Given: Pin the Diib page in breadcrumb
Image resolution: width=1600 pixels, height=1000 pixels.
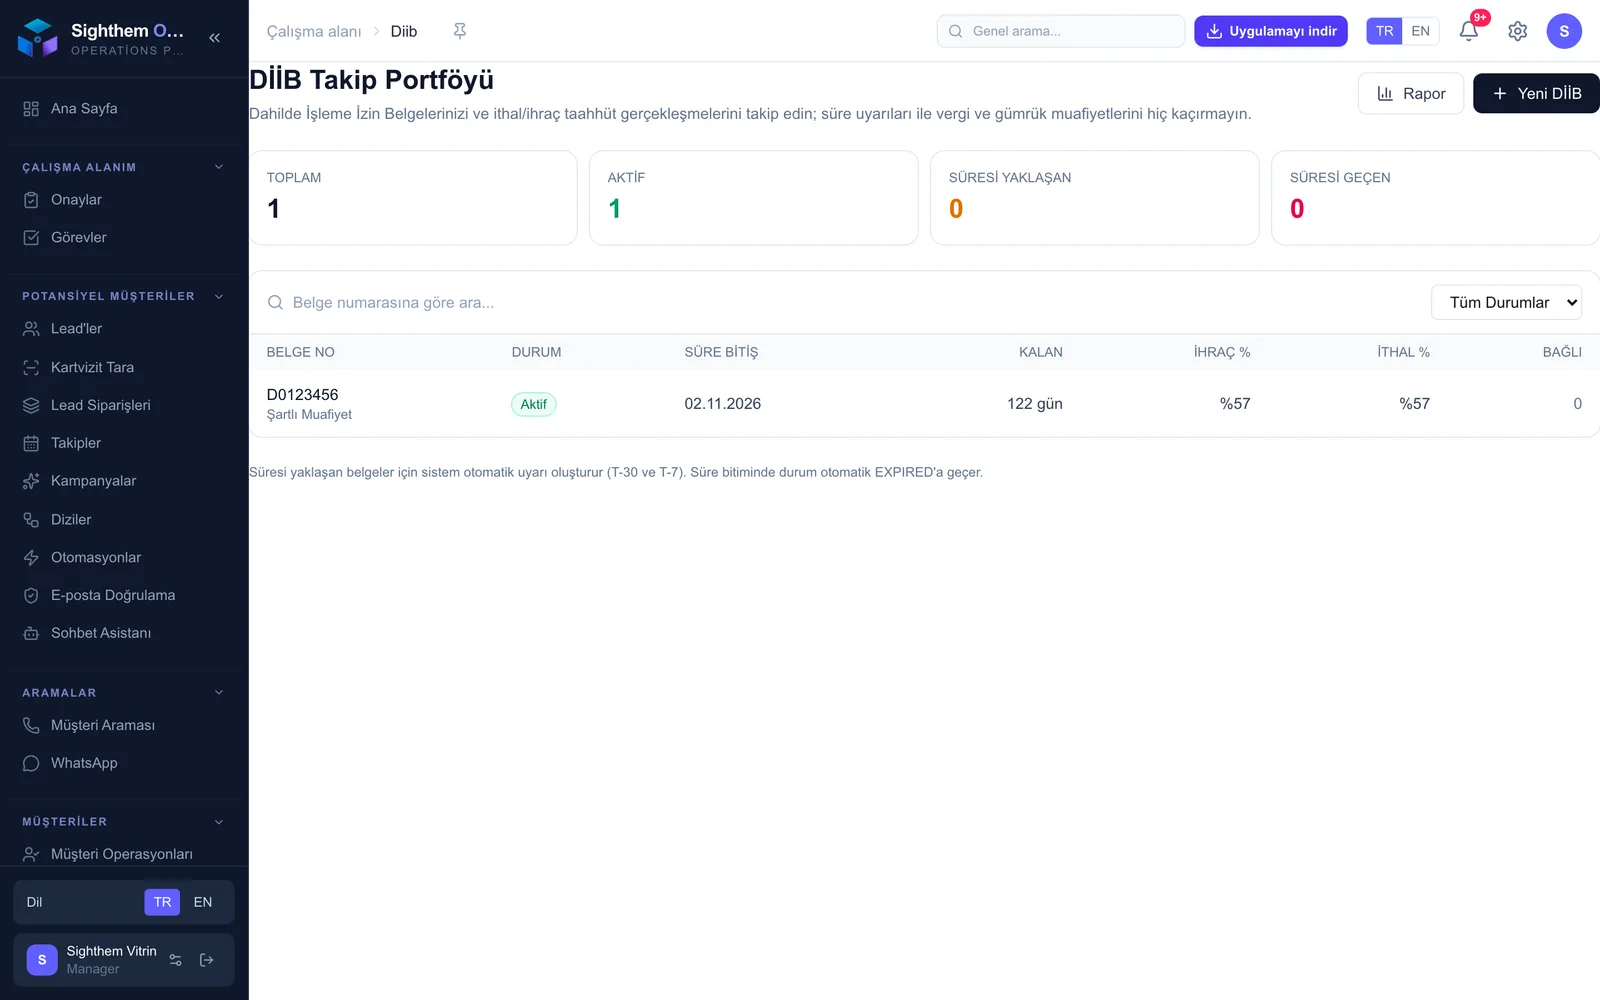Looking at the screenshot, I should (460, 31).
